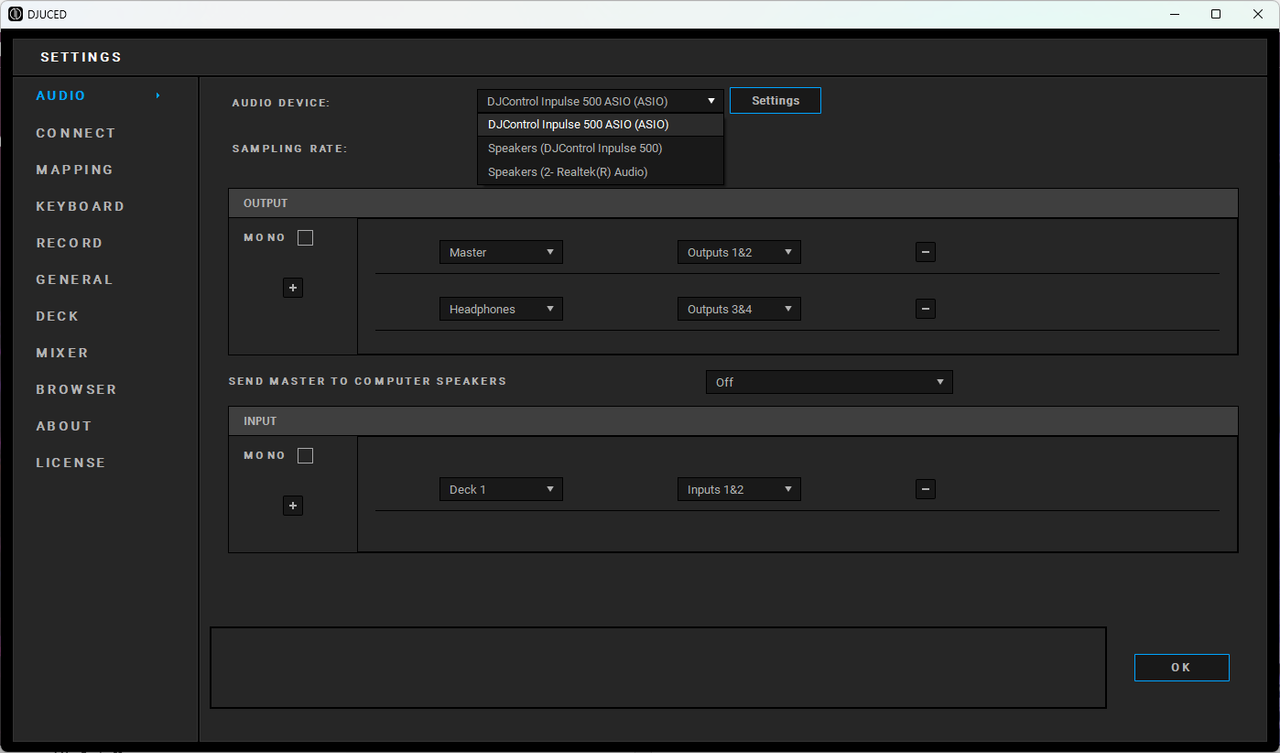
Task: Open the Inputs 1&2 channel dropdown
Action: click(739, 489)
